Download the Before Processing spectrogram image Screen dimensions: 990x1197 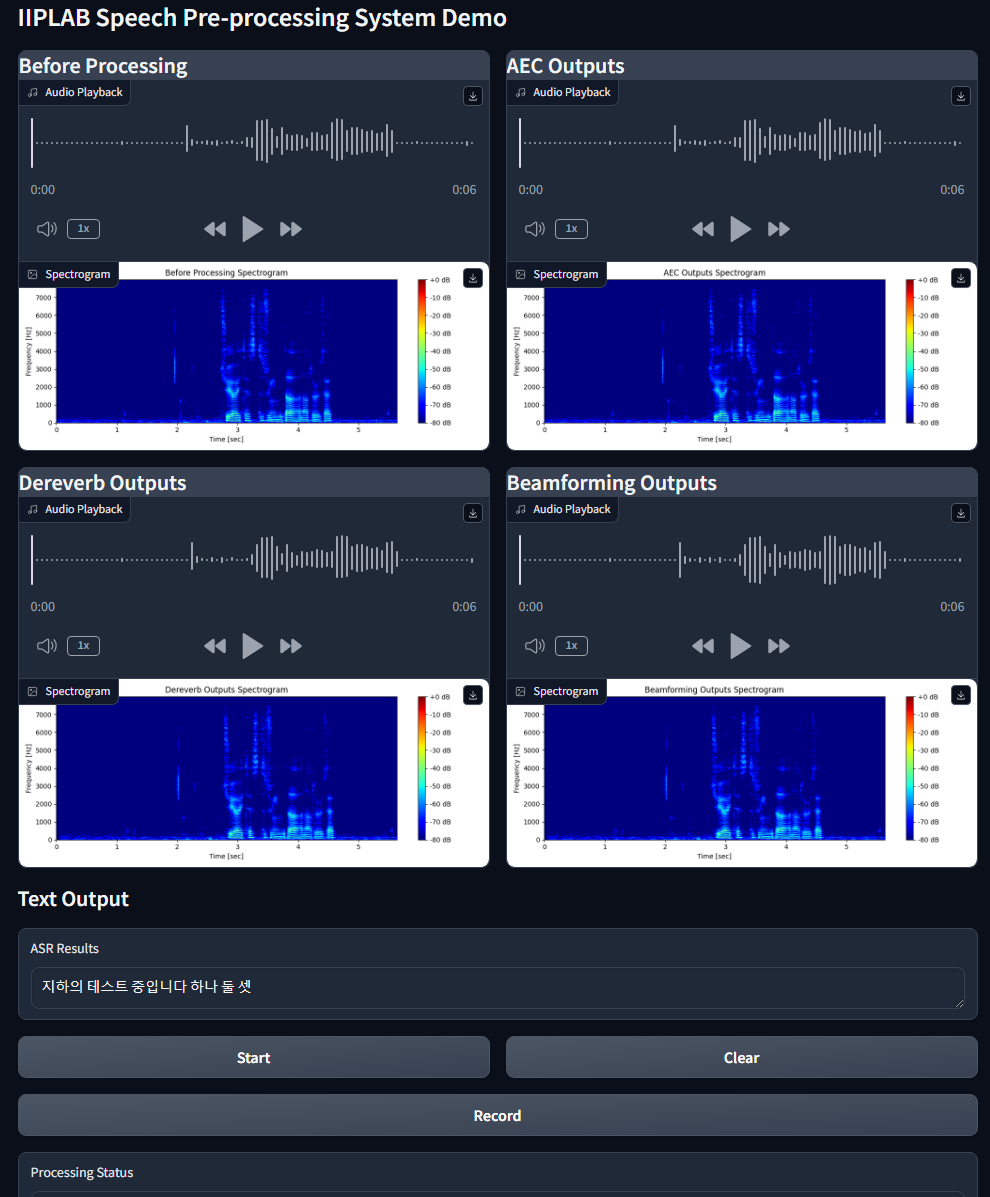pyautogui.click(x=473, y=278)
